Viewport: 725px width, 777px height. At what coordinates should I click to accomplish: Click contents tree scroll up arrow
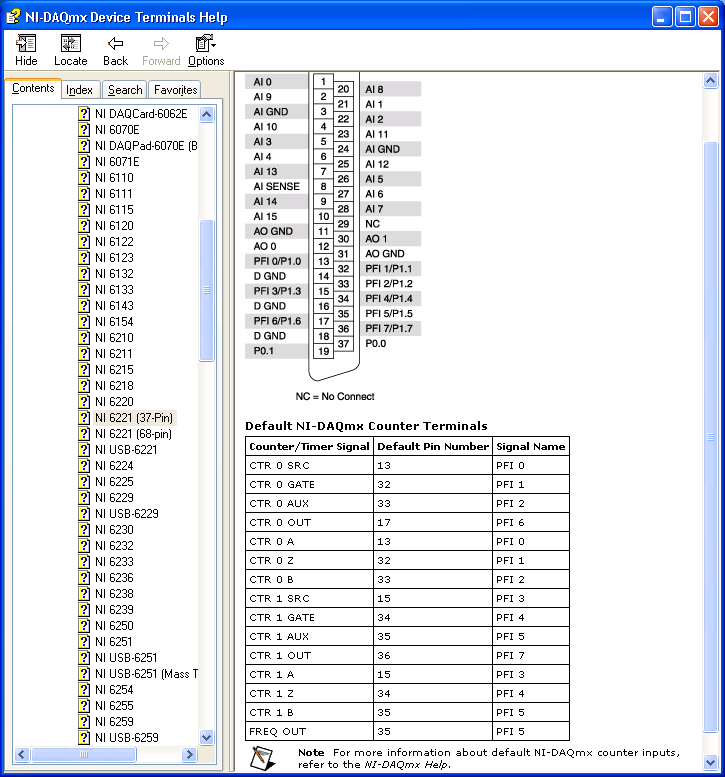point(207,114)
